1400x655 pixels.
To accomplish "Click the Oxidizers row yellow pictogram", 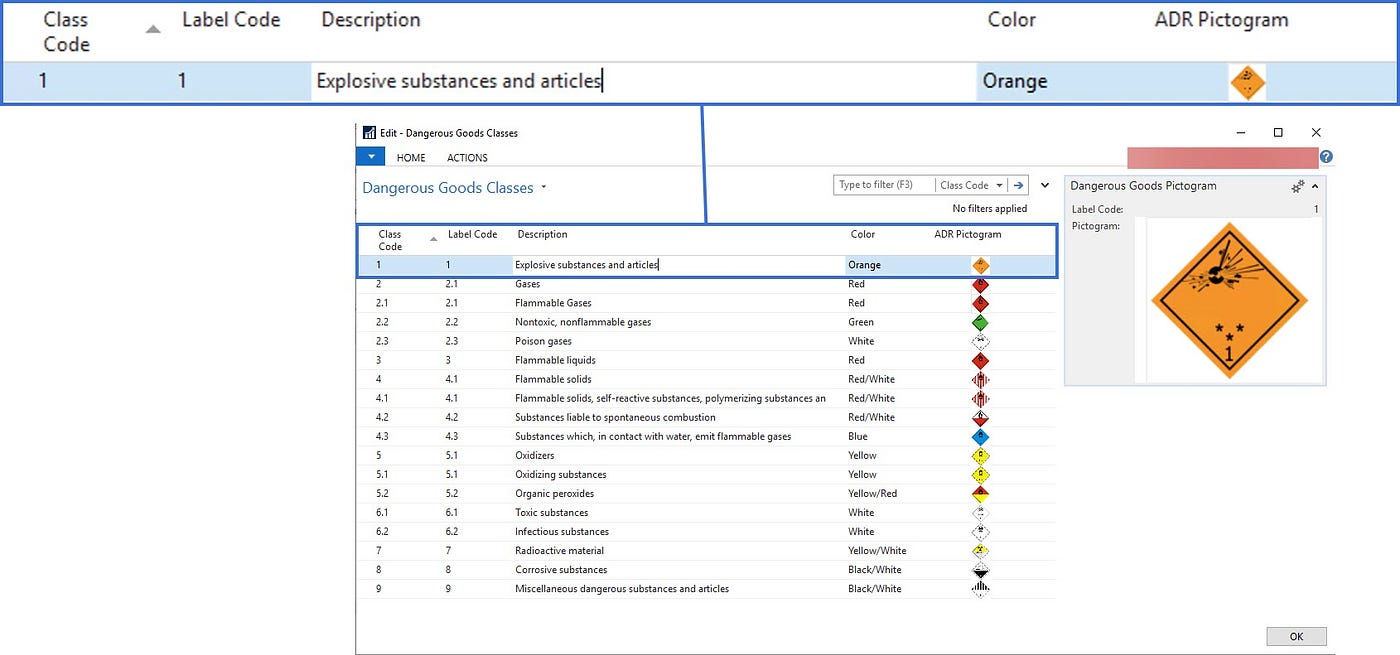I will coord(981,455).
